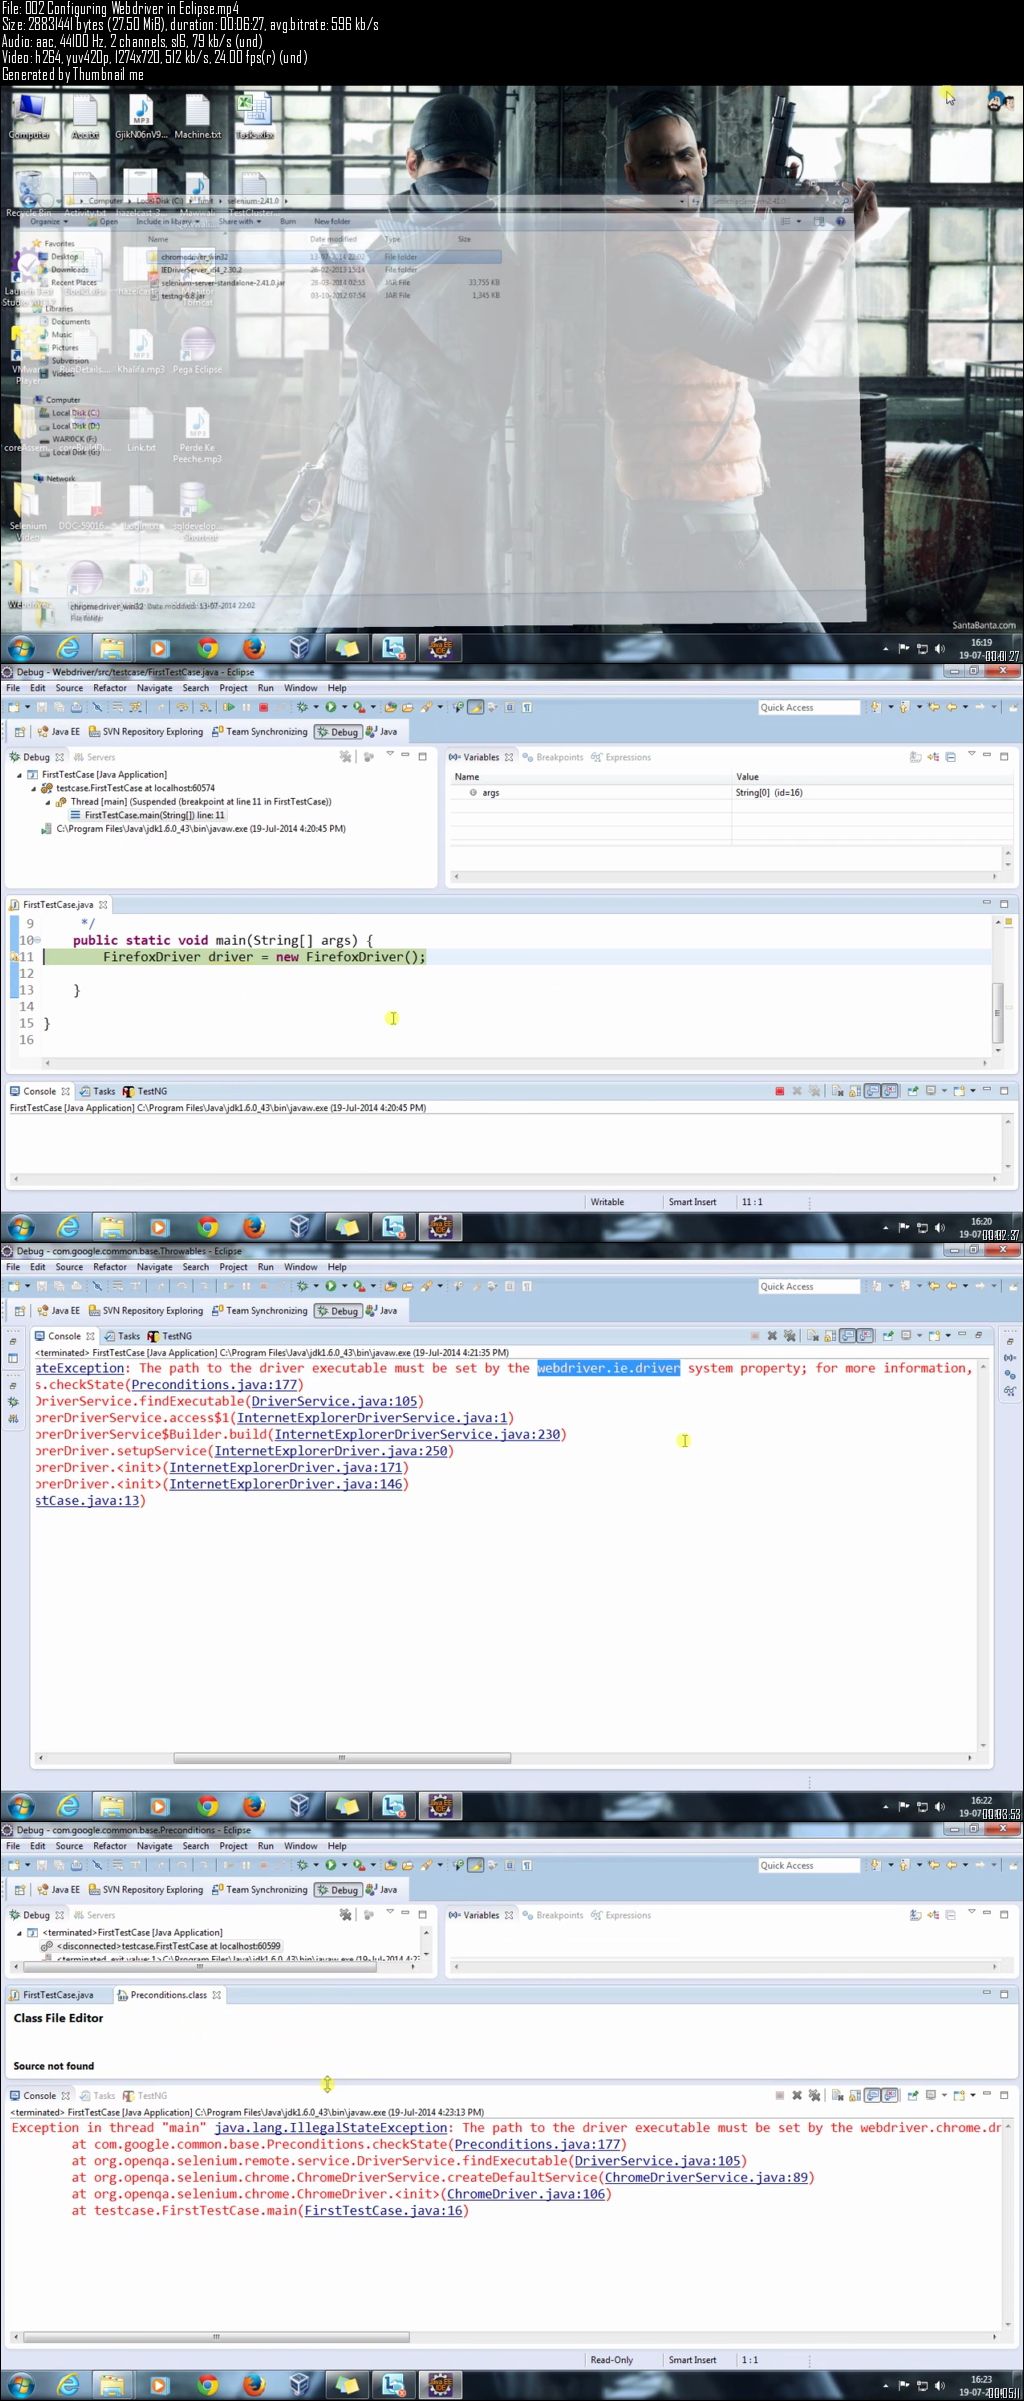Viewport: 1024px width, 2401px height.
Task: Click Throwables console horizontal scrollbar thumb
Action: [342, 1758]
